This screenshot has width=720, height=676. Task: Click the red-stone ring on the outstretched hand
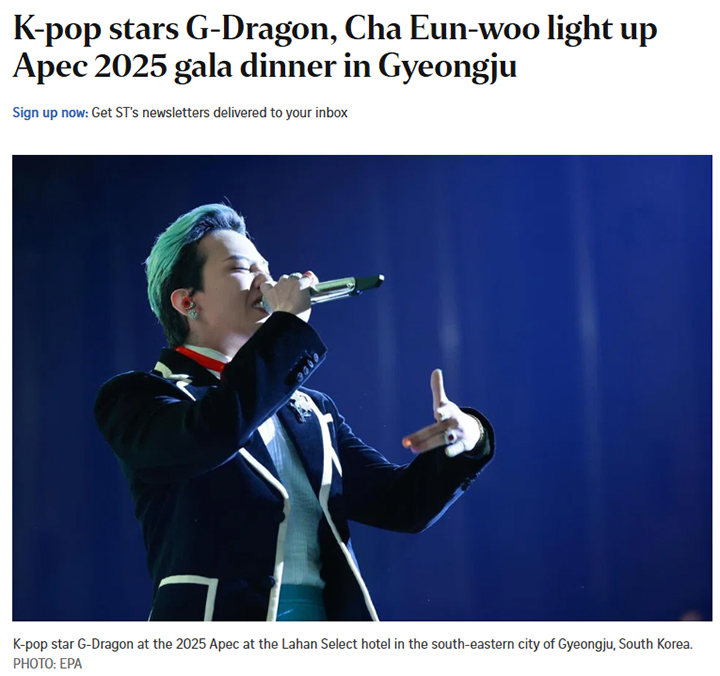[452, 436]
